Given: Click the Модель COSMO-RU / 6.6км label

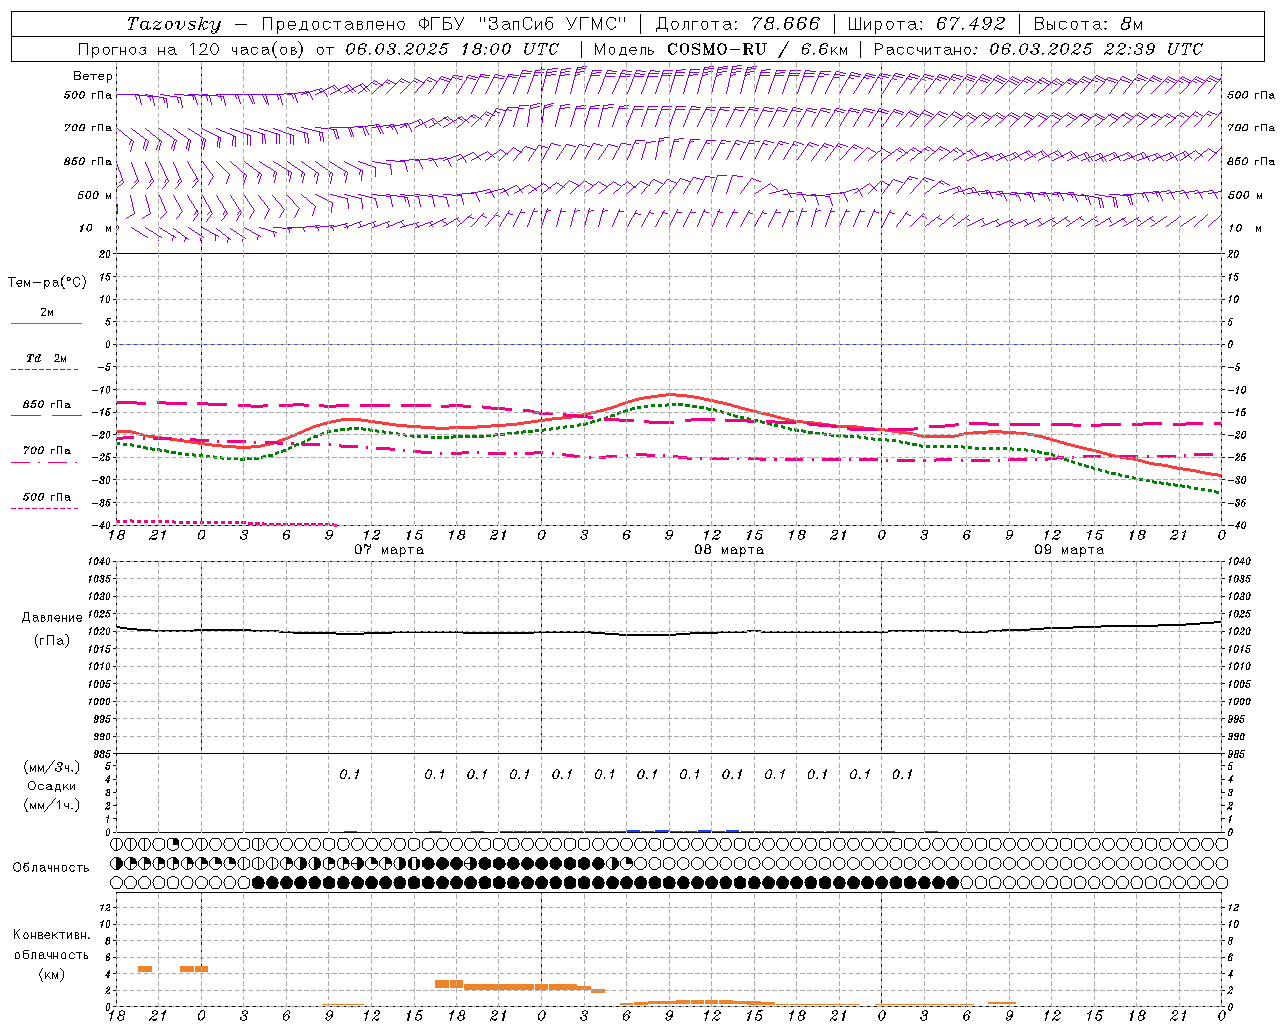Looking at the screenshot, I should coord(720,49).
